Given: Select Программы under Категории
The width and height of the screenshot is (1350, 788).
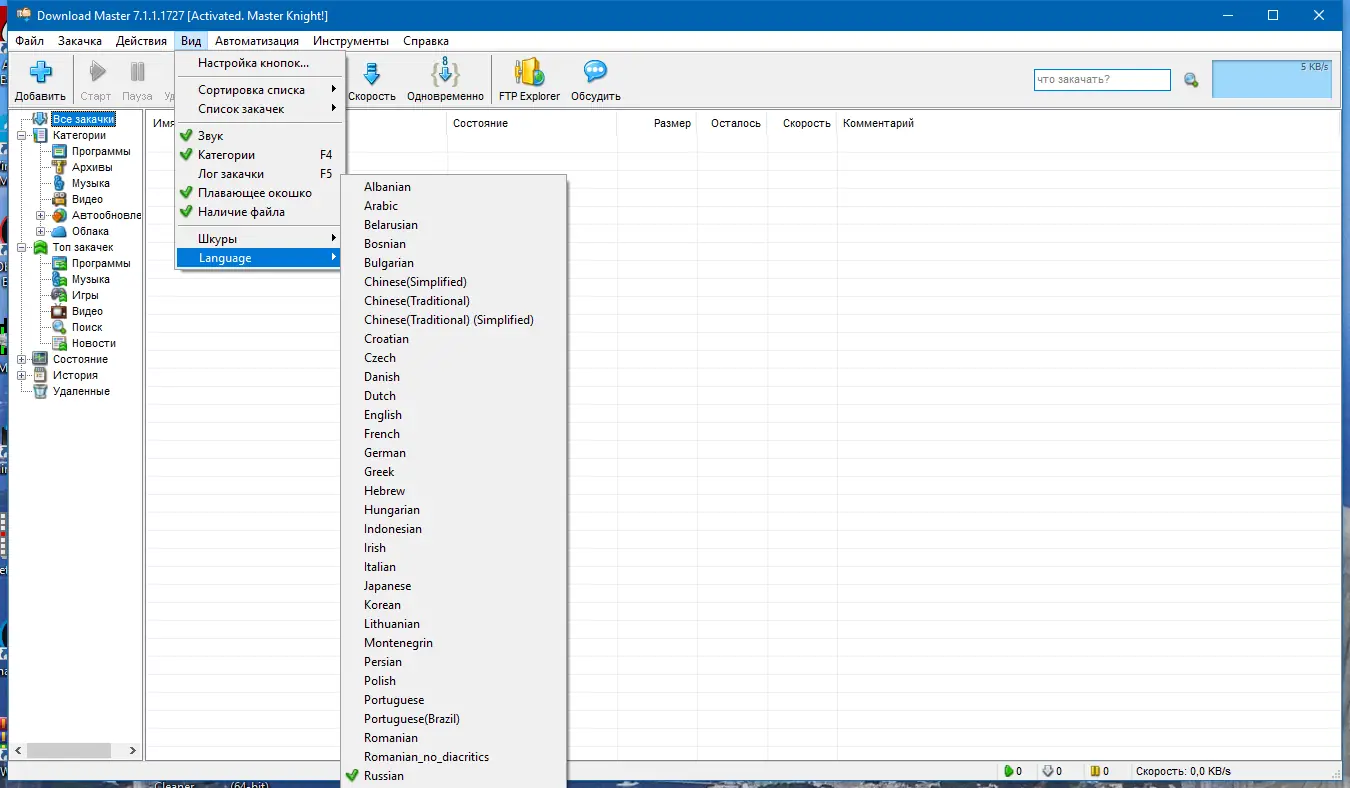Looking at the screenshot, I should [x=101, y=151].
